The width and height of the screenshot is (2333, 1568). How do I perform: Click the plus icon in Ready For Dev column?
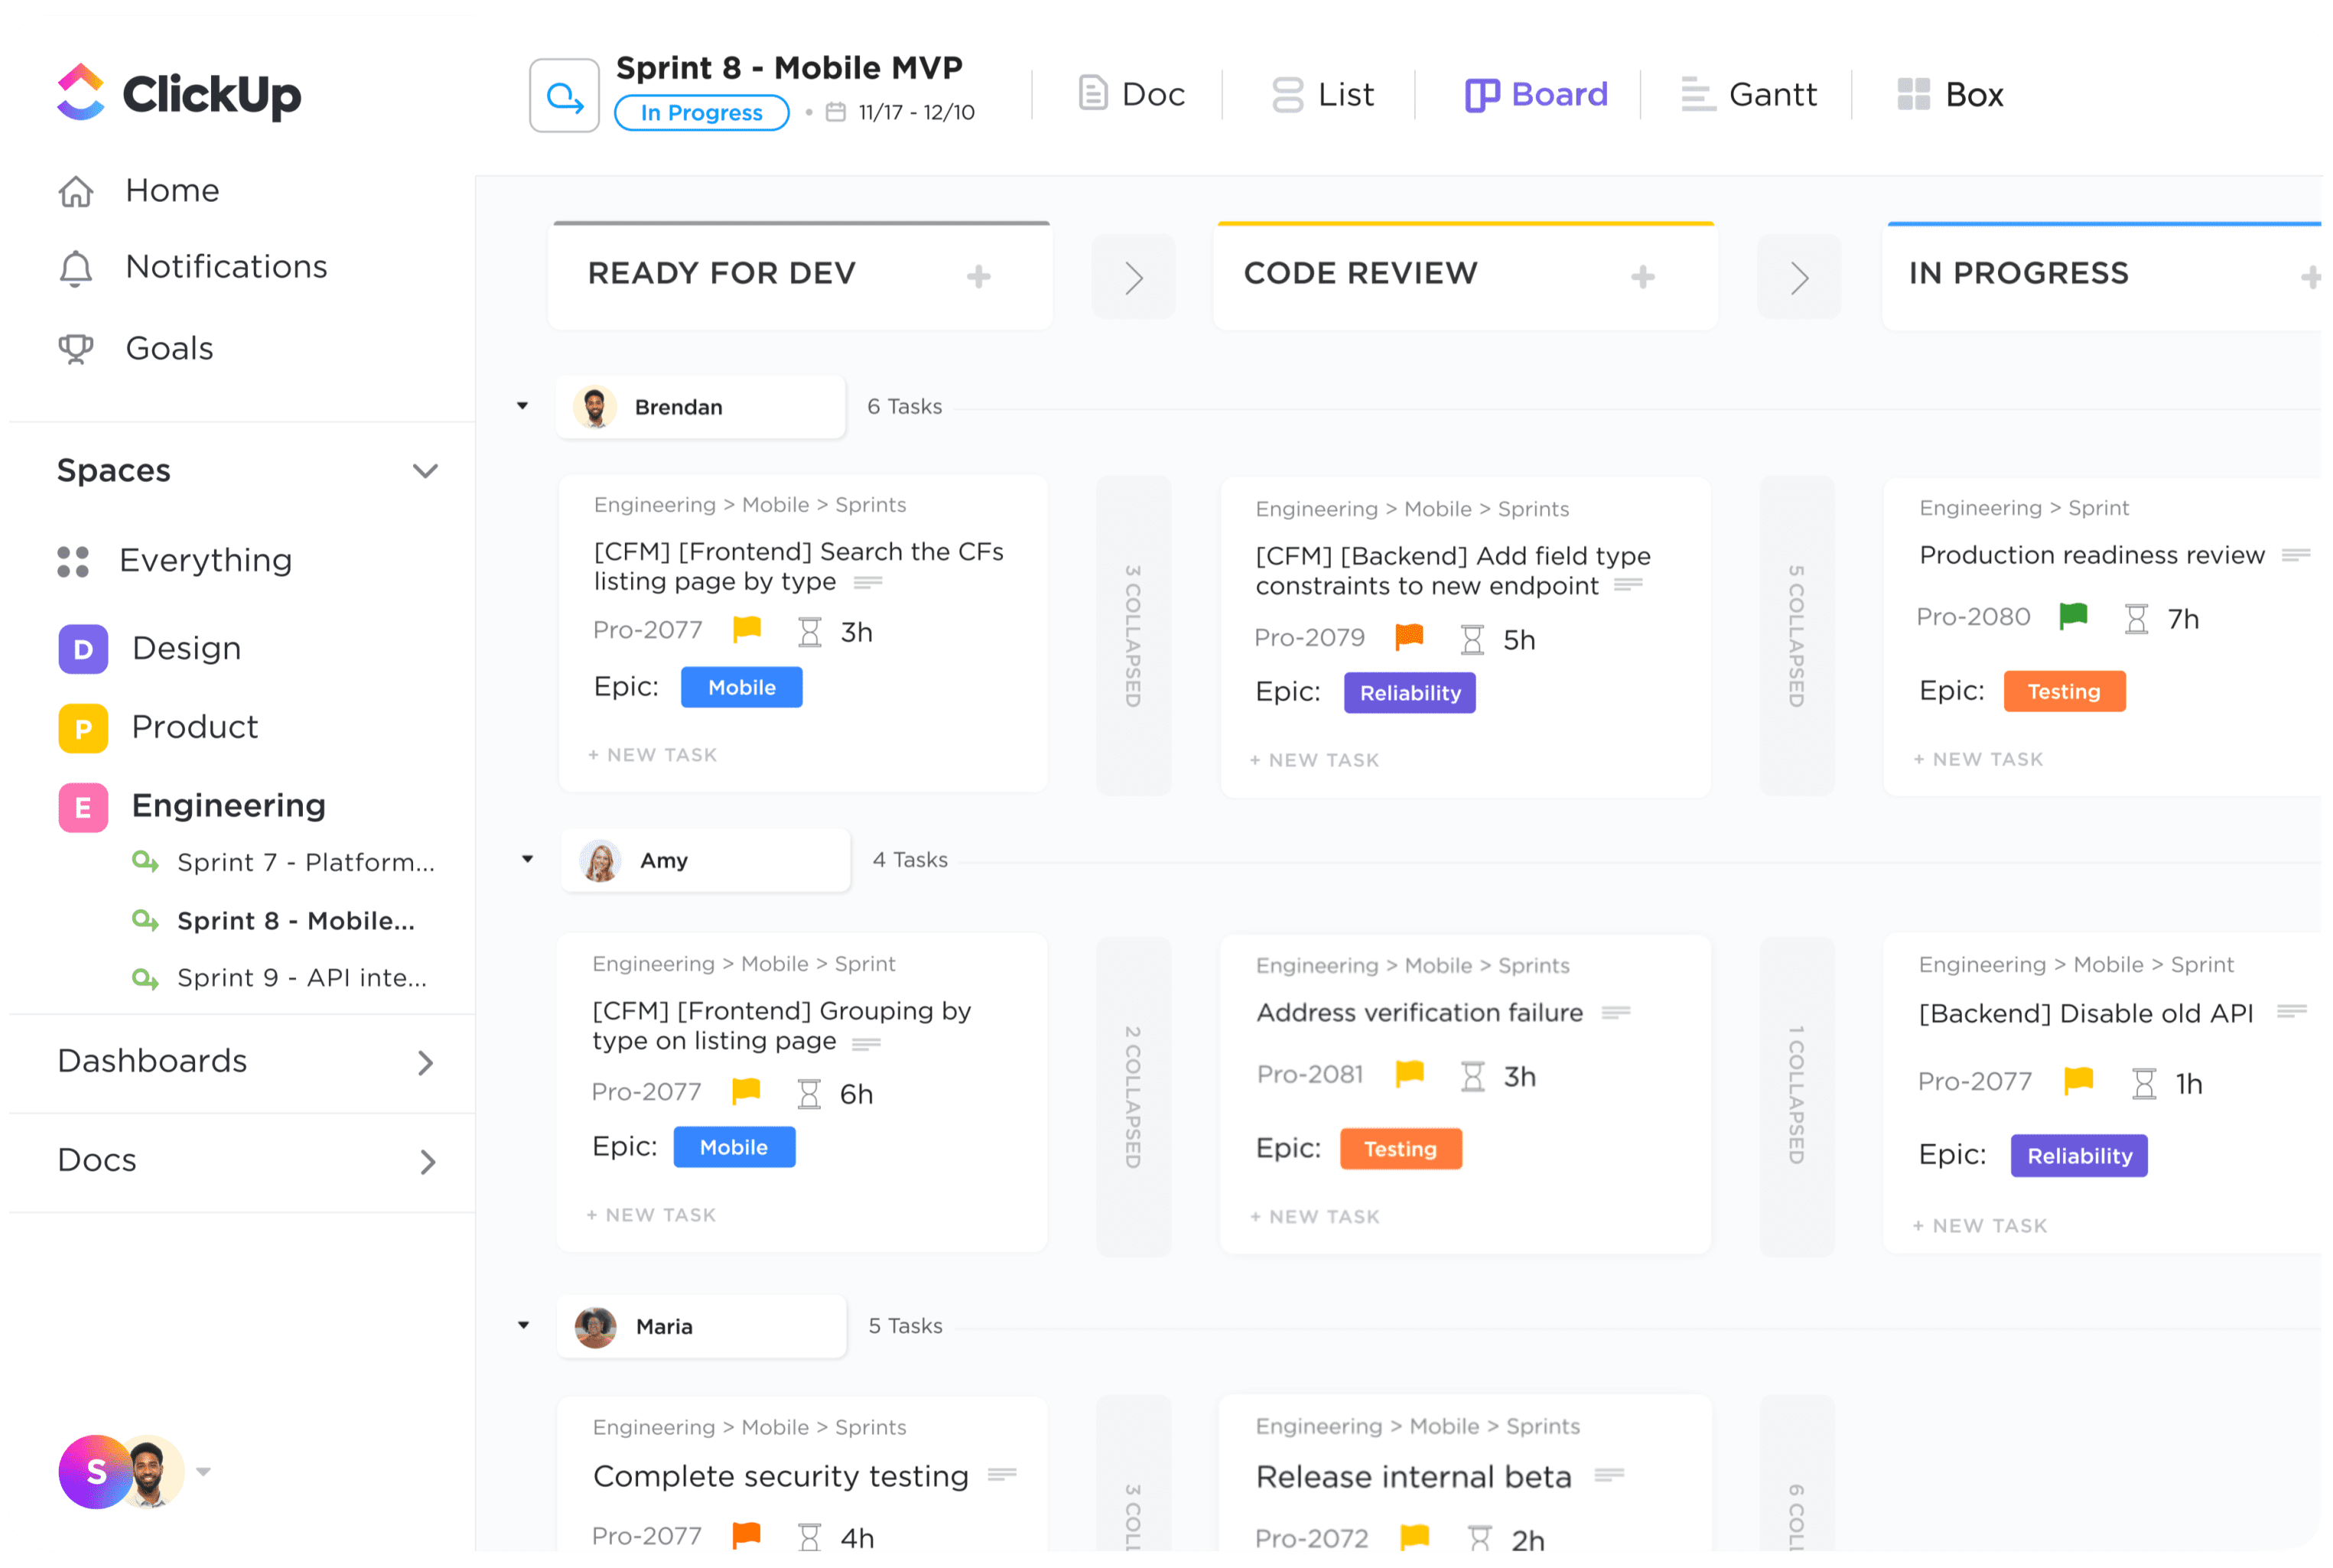pyautogui.click(x=978, y=276)
